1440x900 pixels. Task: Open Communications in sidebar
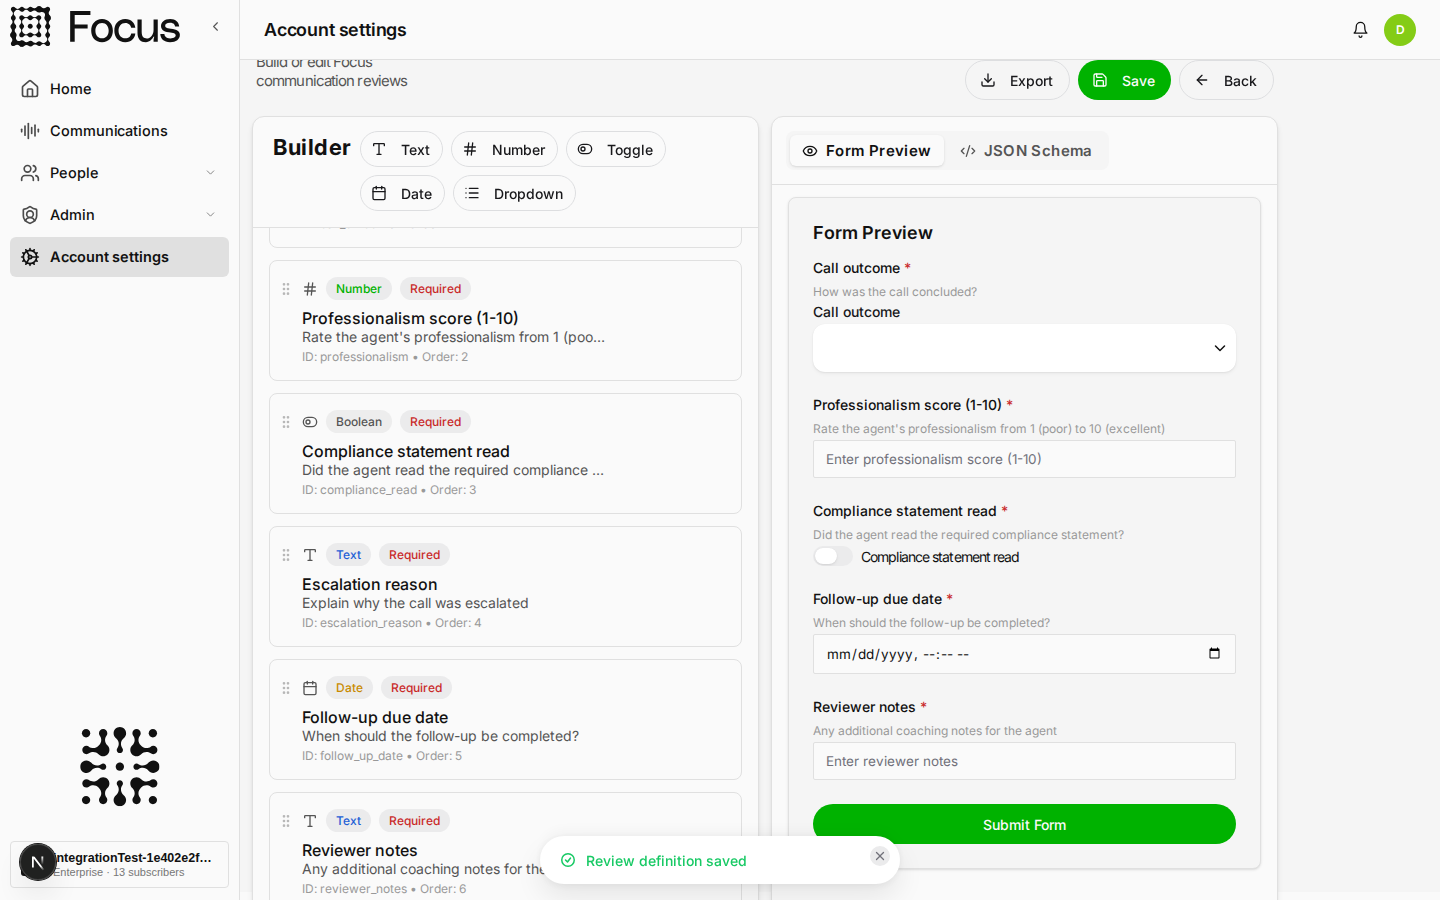(119, 131)
